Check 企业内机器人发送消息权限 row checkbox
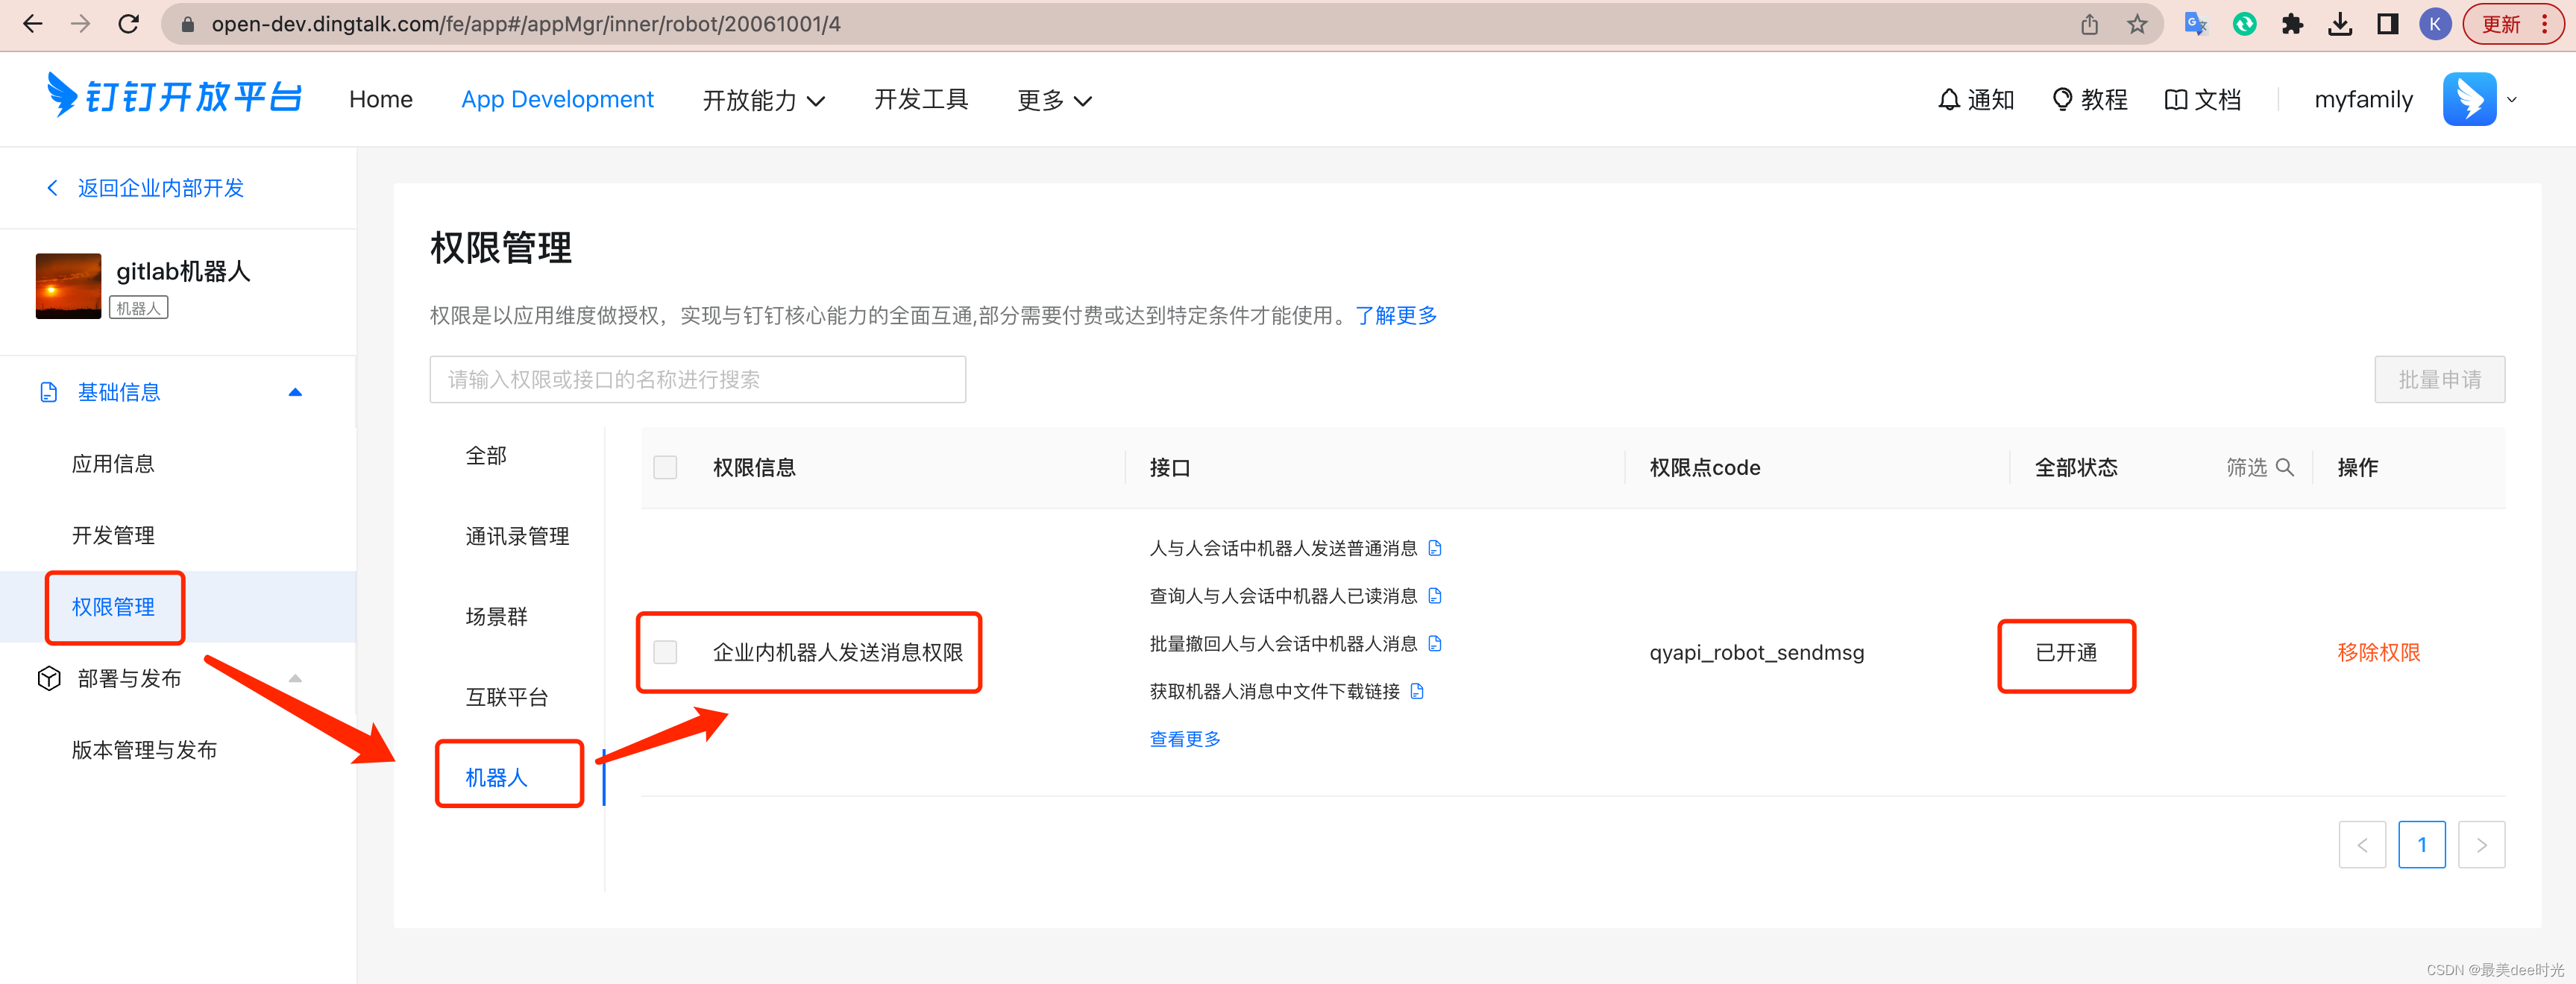This screenshot has width=2576, height=984. [665, 653]
